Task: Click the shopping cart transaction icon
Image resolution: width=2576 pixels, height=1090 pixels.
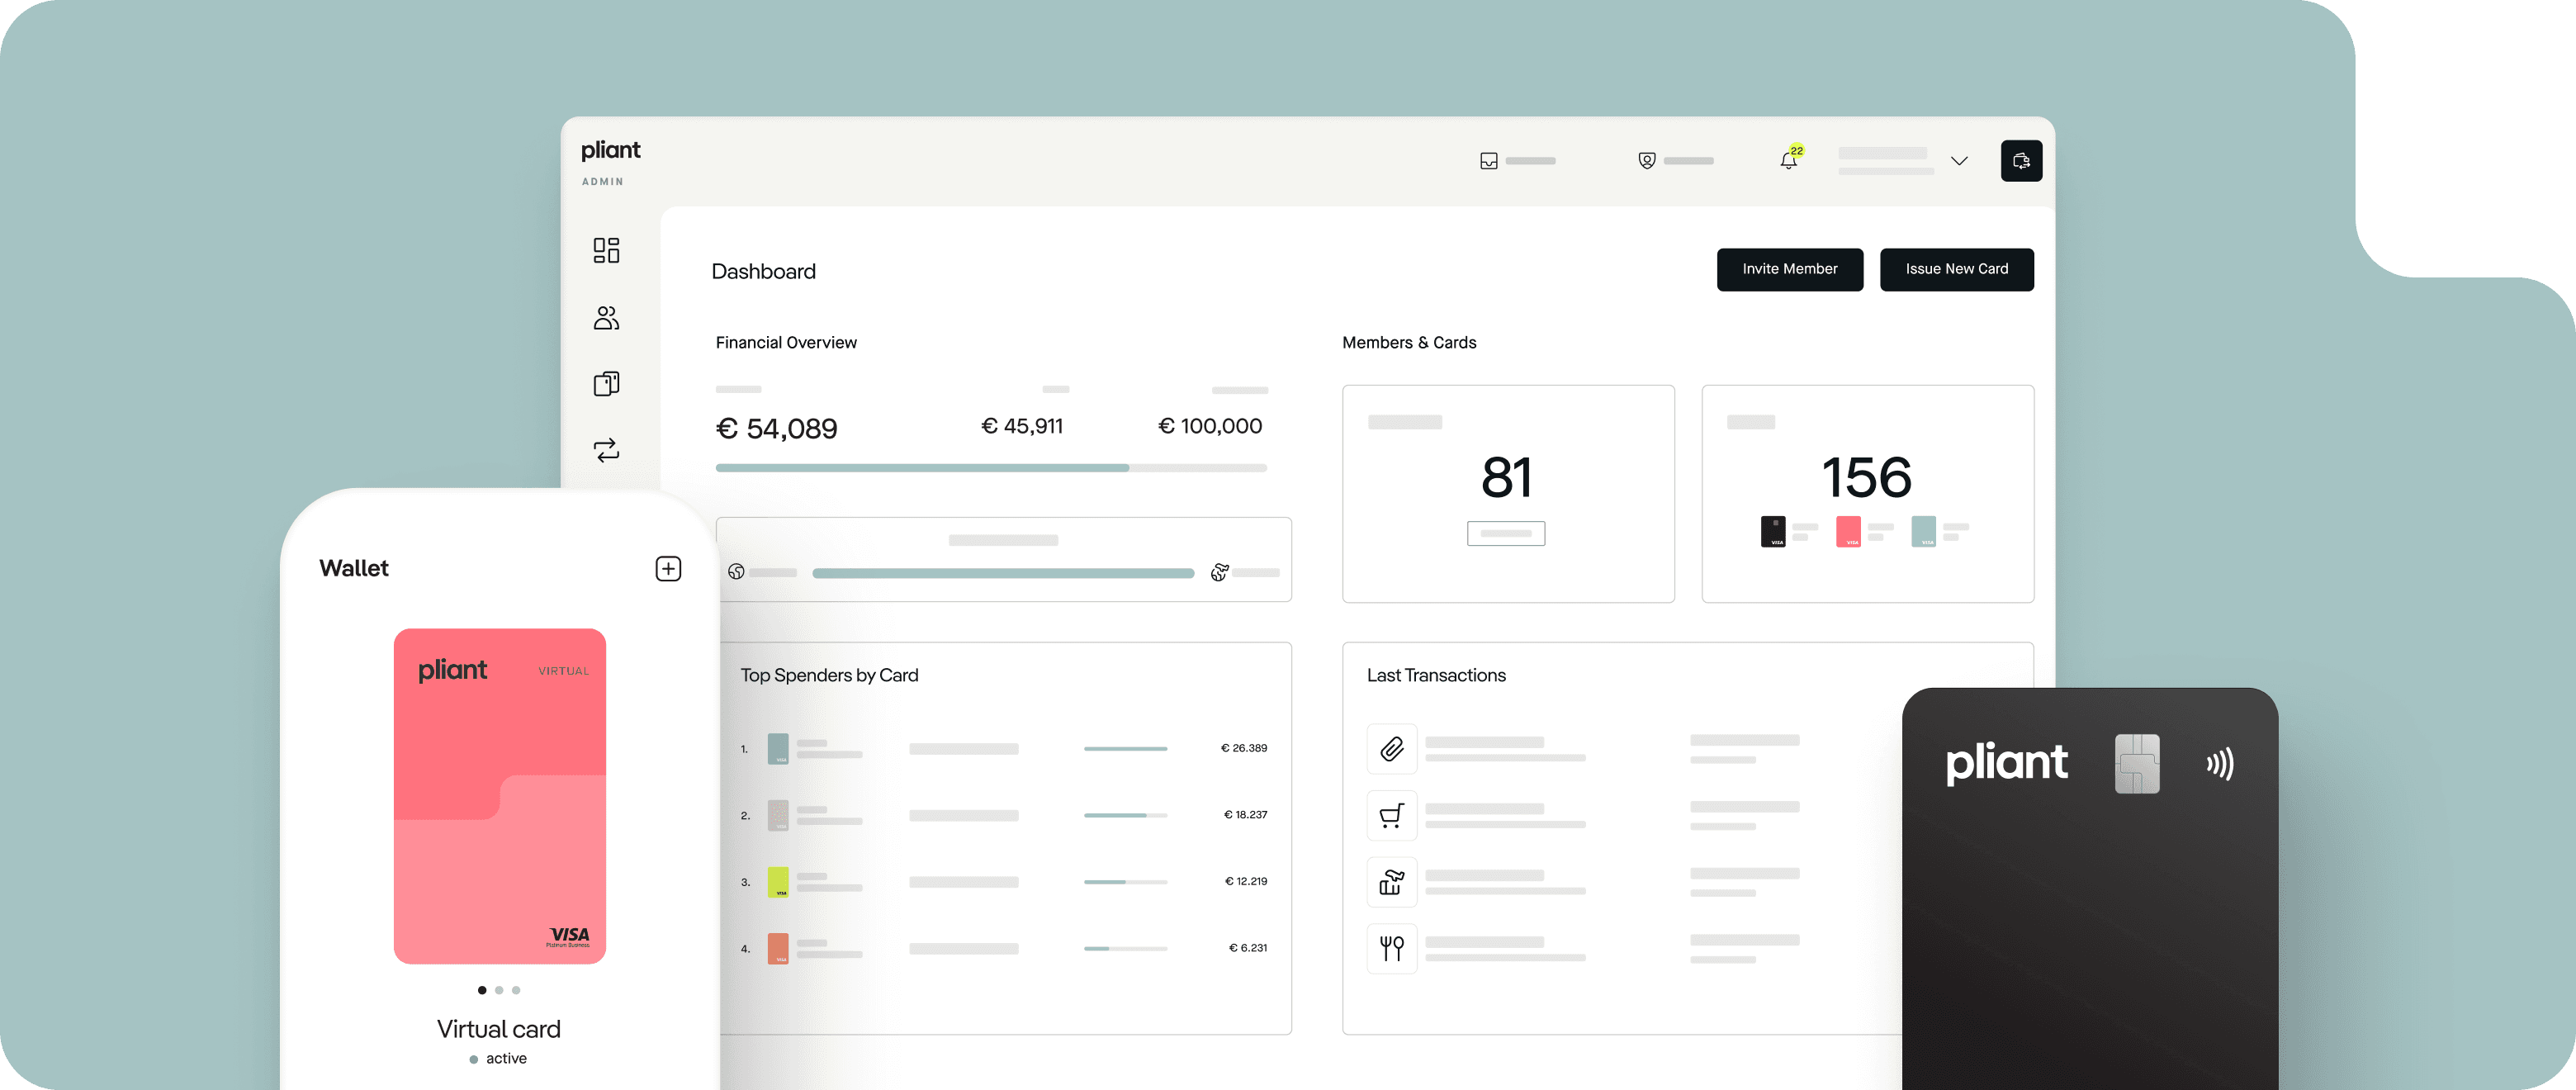Action: pos(1391,815)
